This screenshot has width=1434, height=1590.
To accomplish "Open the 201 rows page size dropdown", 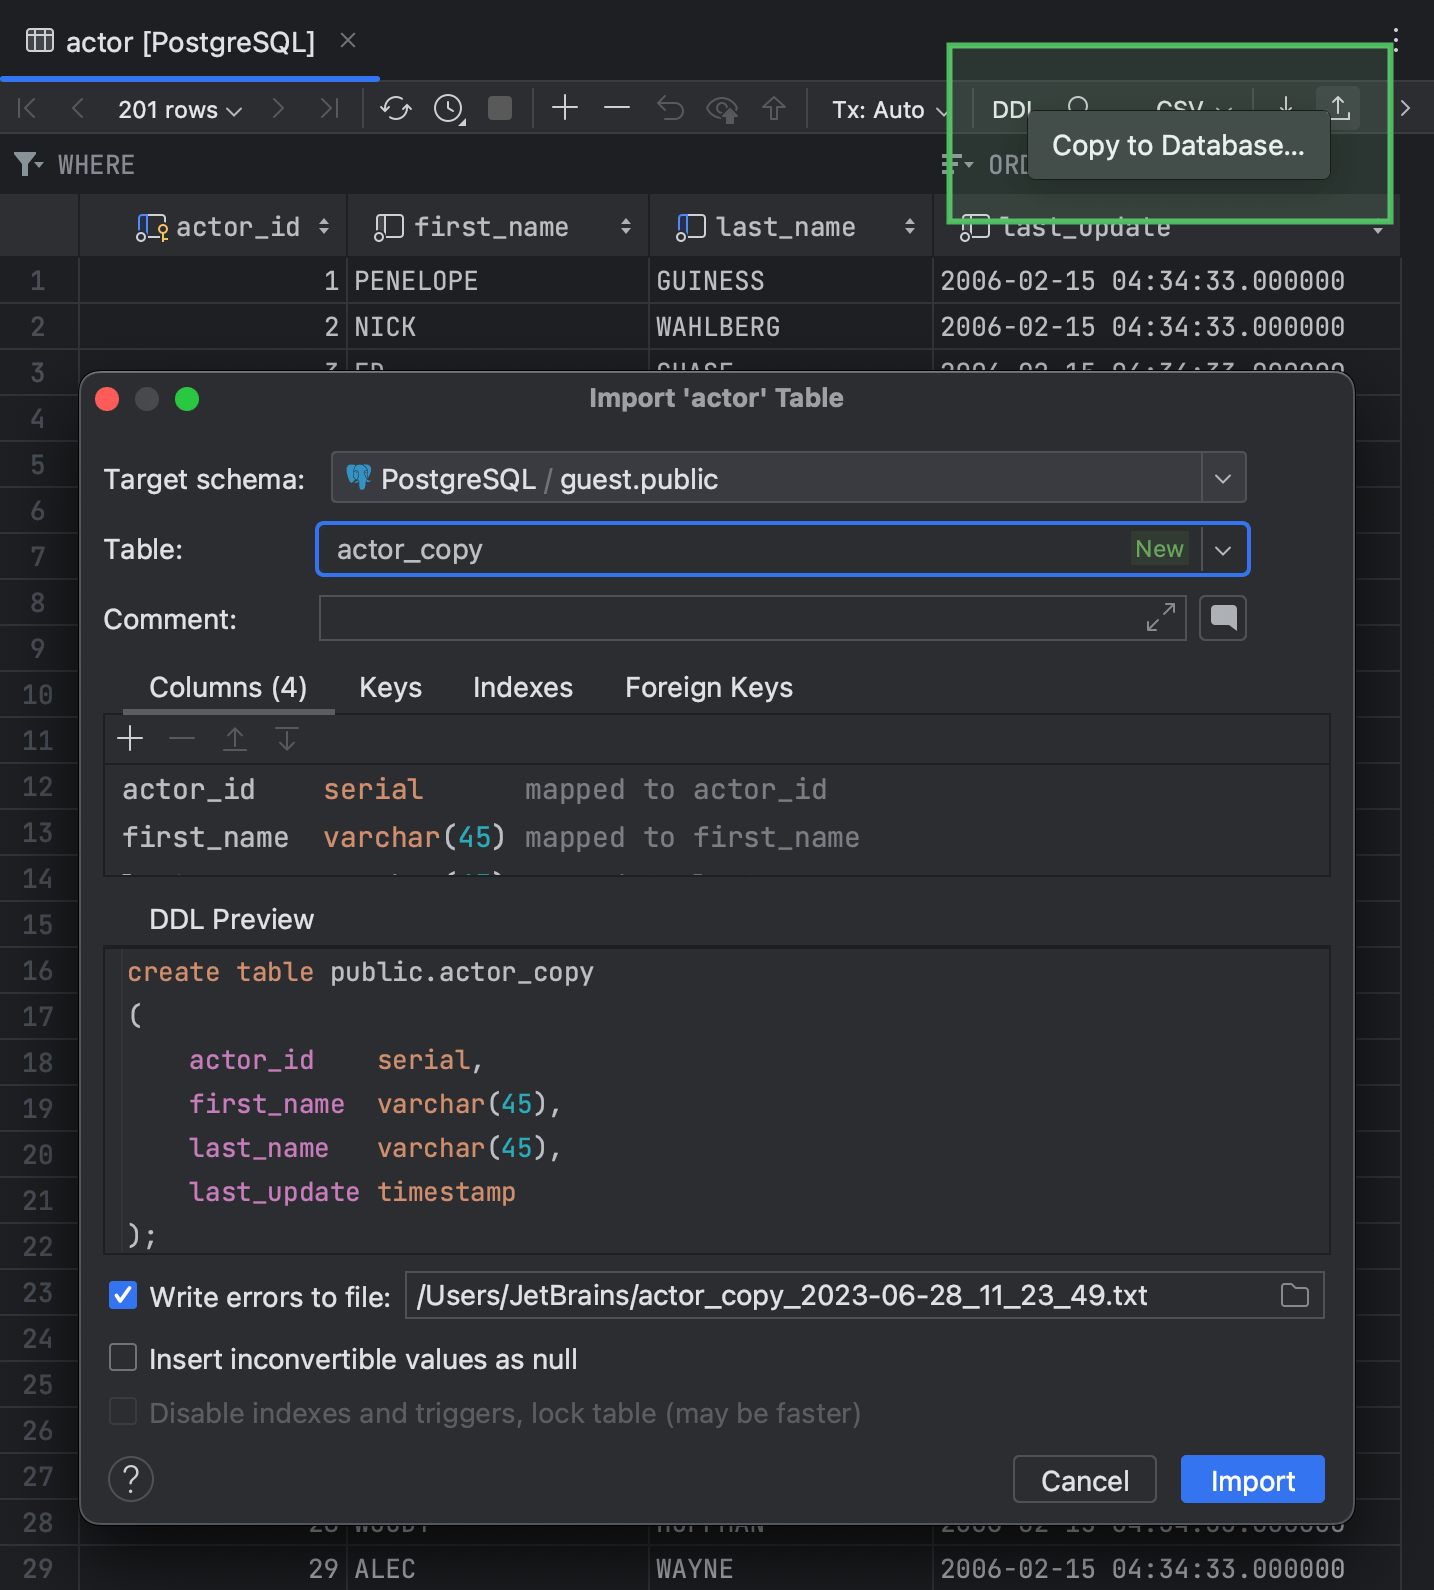I will [180, 110].
